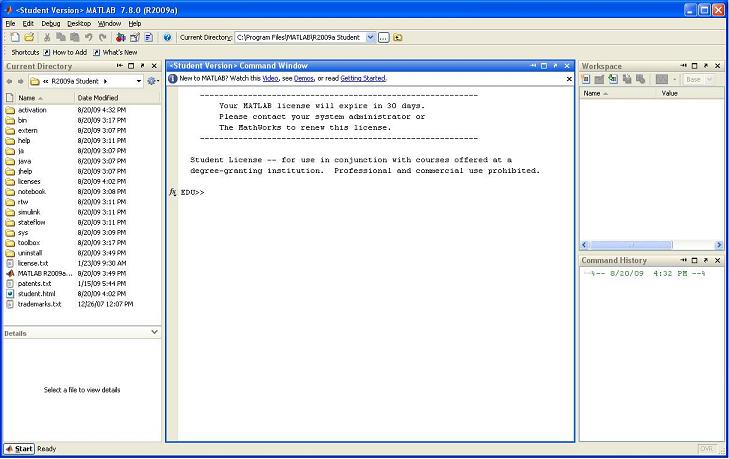
Task: Open Profiler via toolbar icon
Action: (x=149, y=37)
